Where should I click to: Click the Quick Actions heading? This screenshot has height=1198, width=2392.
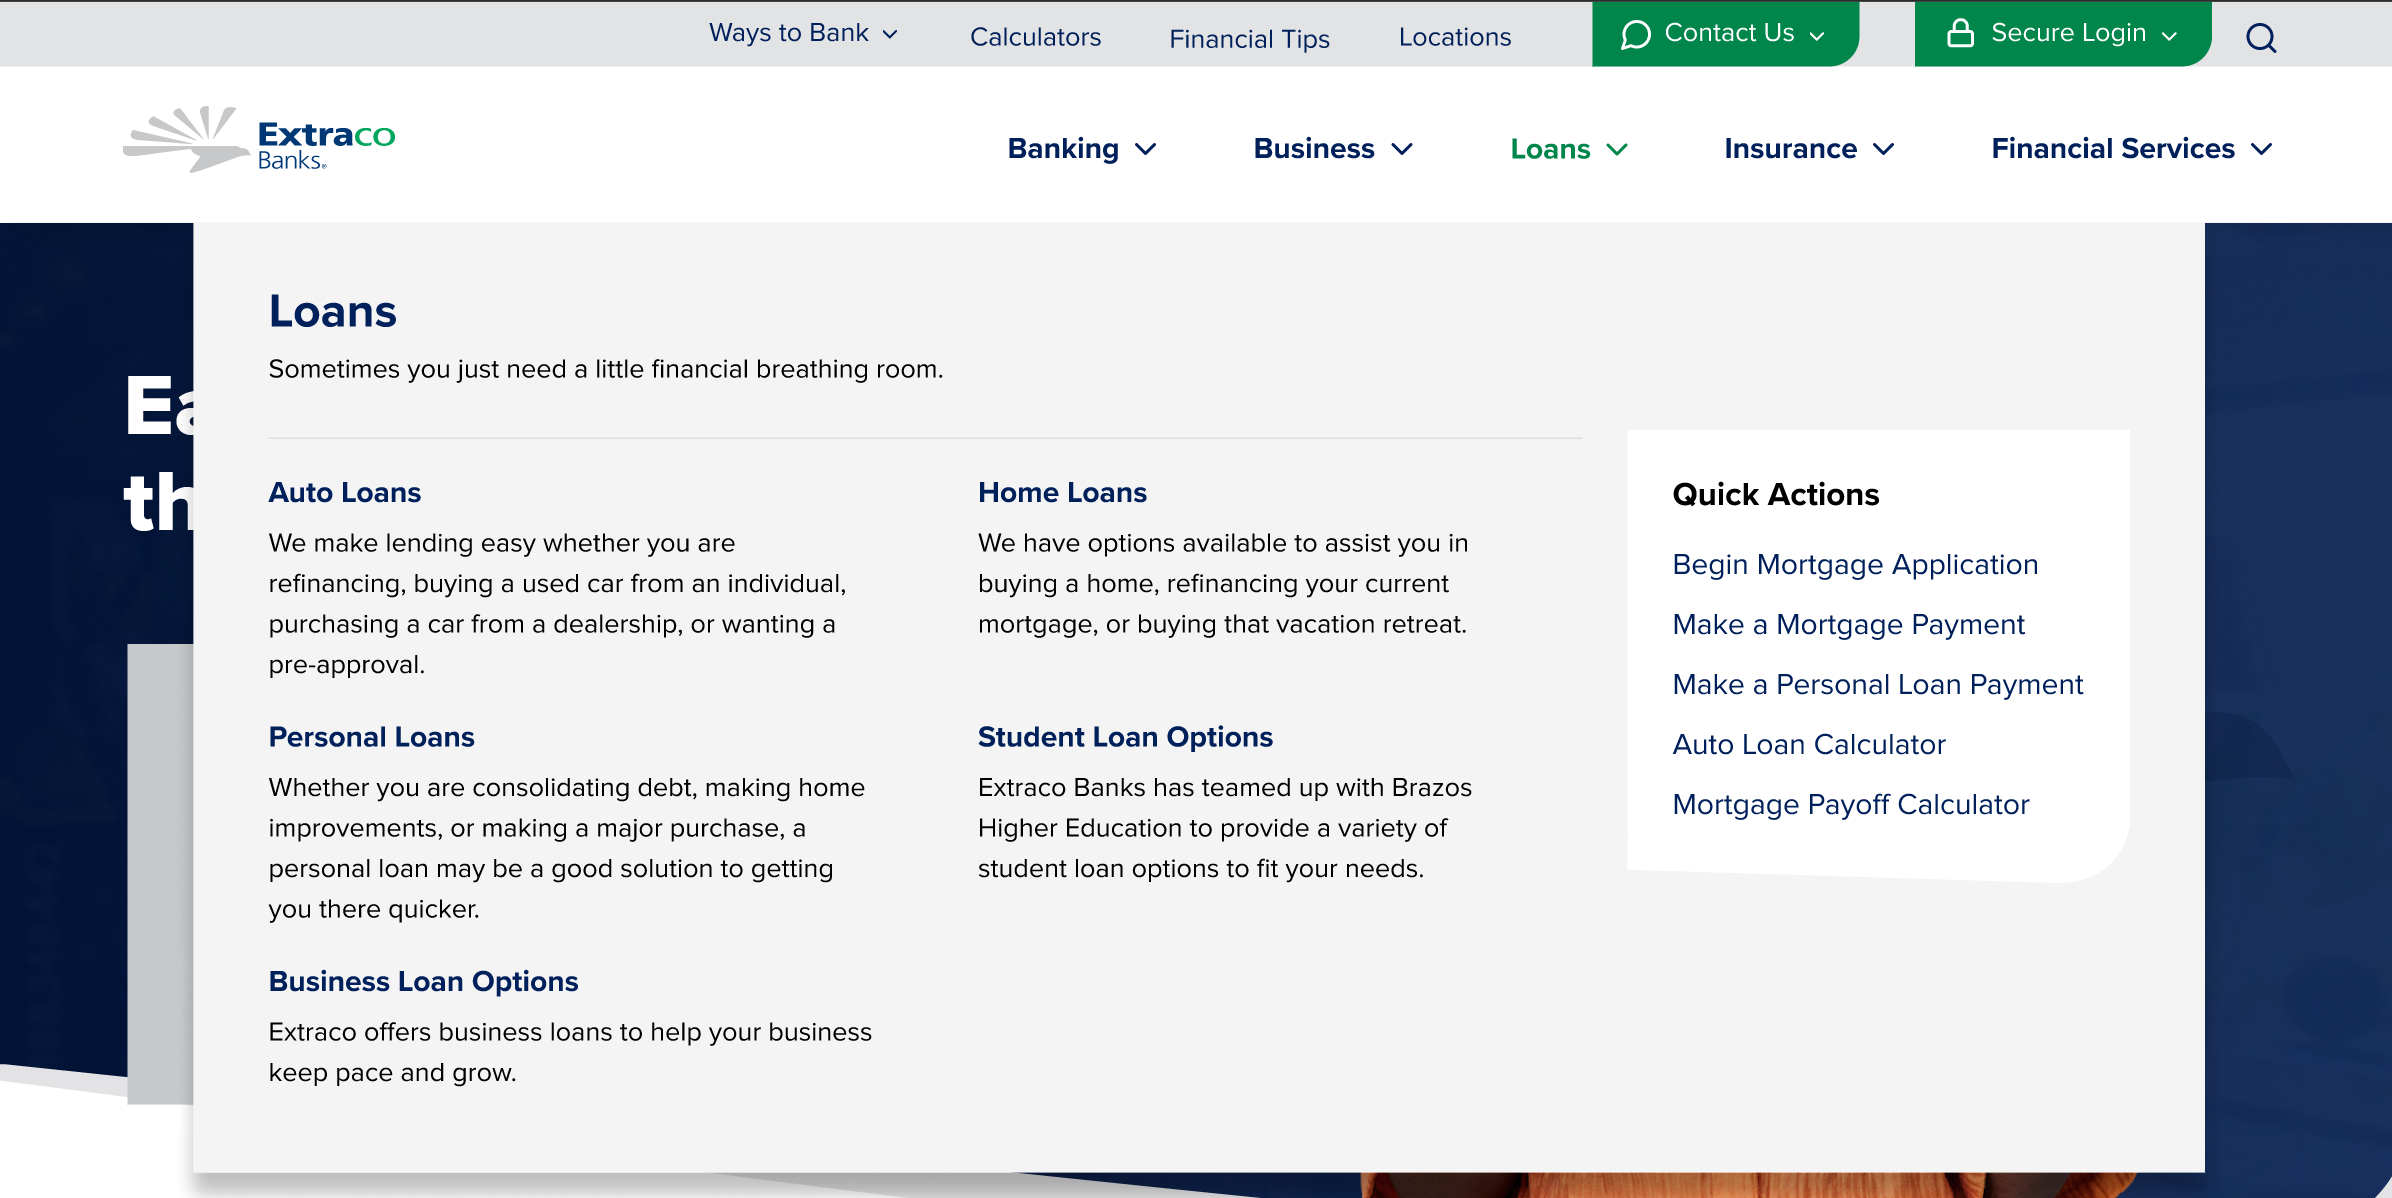1776,495
